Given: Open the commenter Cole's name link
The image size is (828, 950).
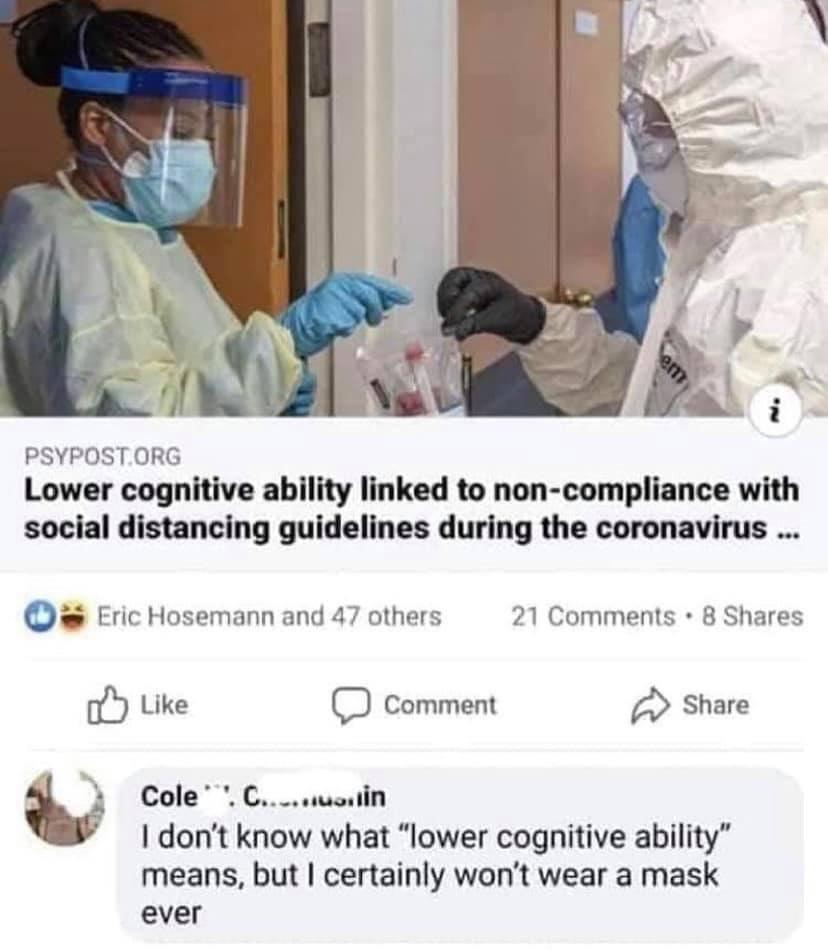Looking at the screenshot, I should tap(263, 796).
